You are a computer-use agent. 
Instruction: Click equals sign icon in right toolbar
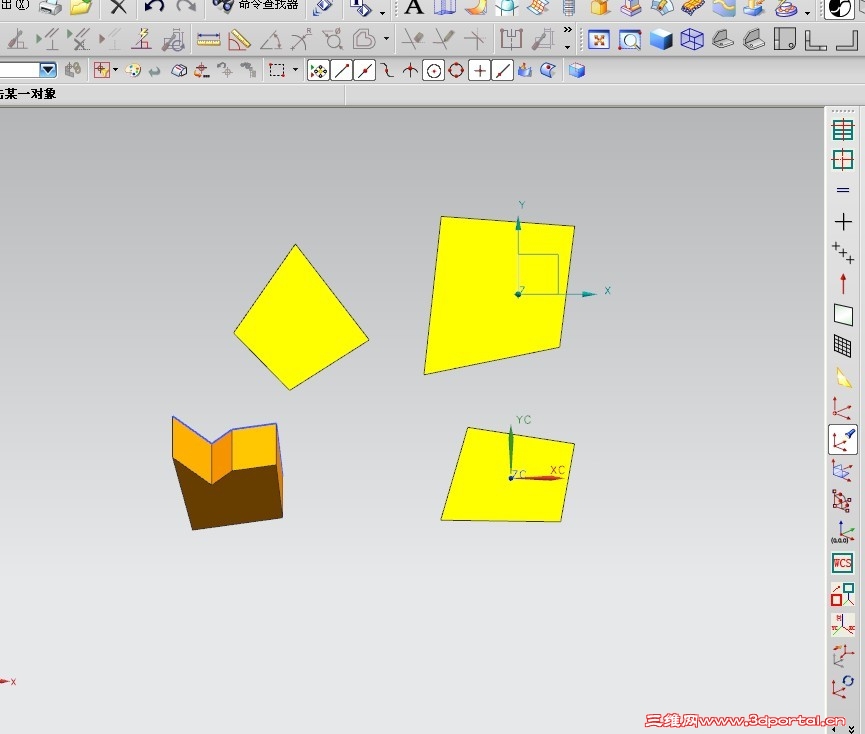tap(843, 190)
